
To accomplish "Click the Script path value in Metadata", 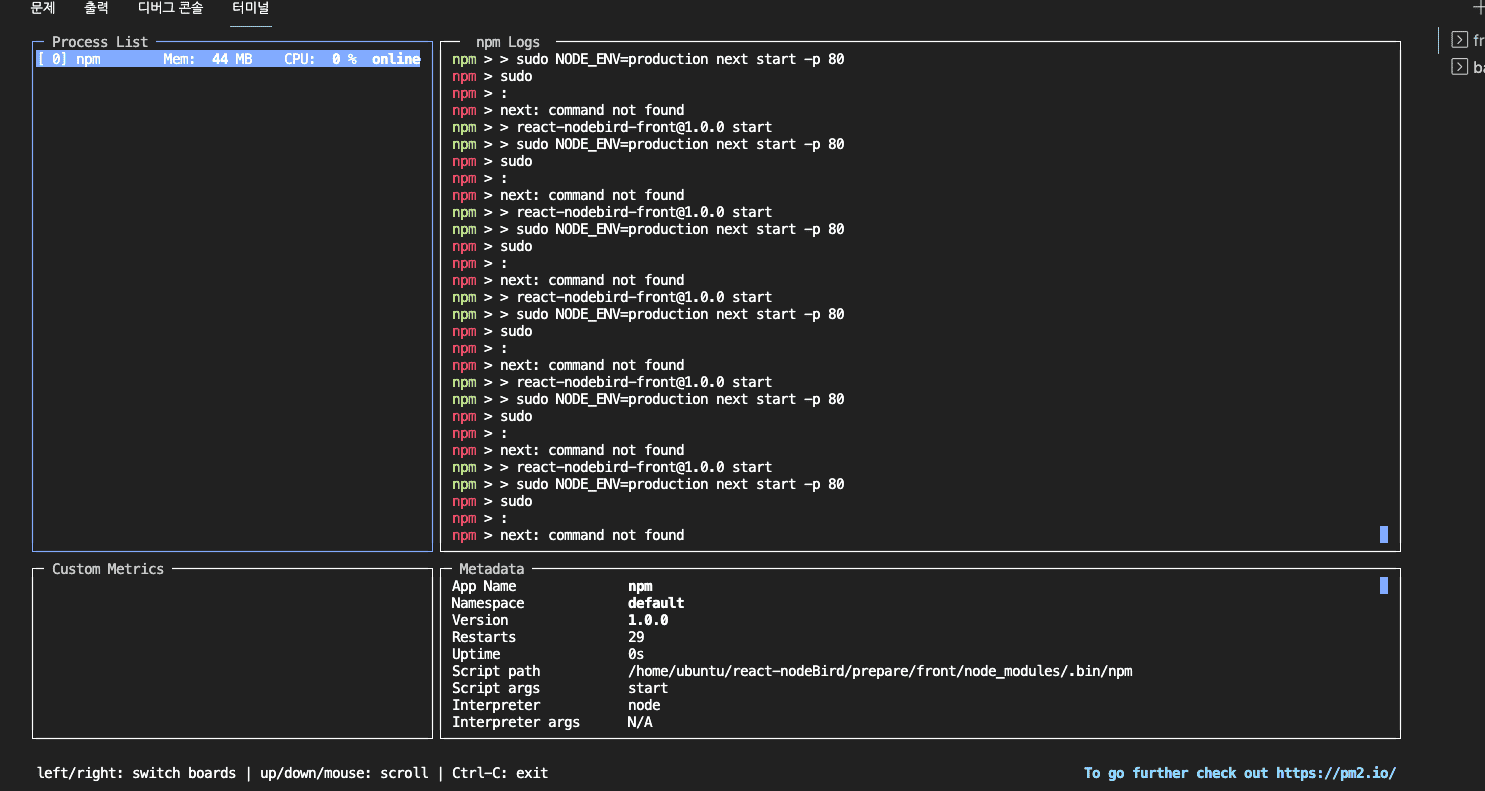I will (x=879, y=671).
